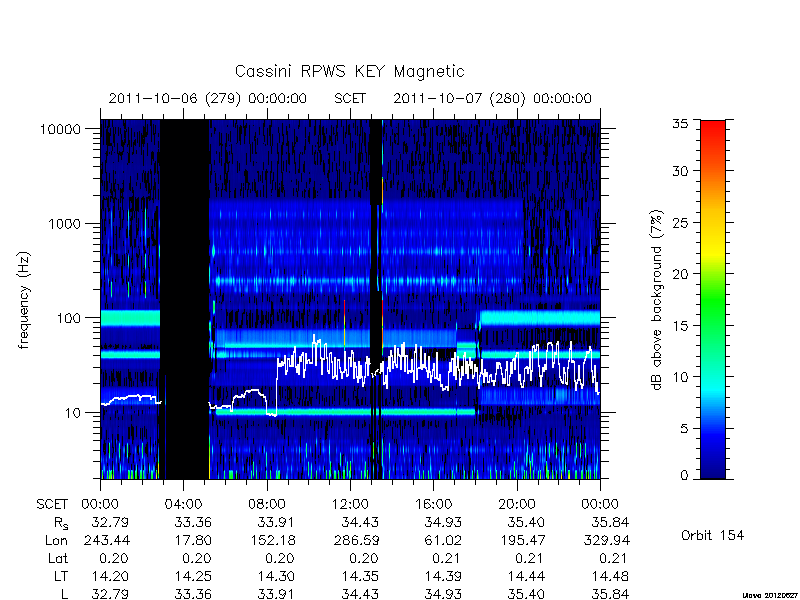Click longitude value '329.94'

(x=606, y=540)
